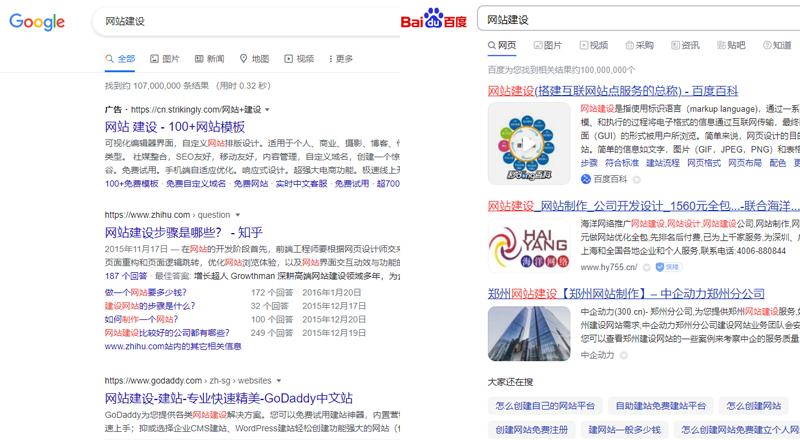This screenshot has height=440, width=800.
Task: Open Baidu 采购 tab
Action: pyautogui.click(x=639, y=45)
